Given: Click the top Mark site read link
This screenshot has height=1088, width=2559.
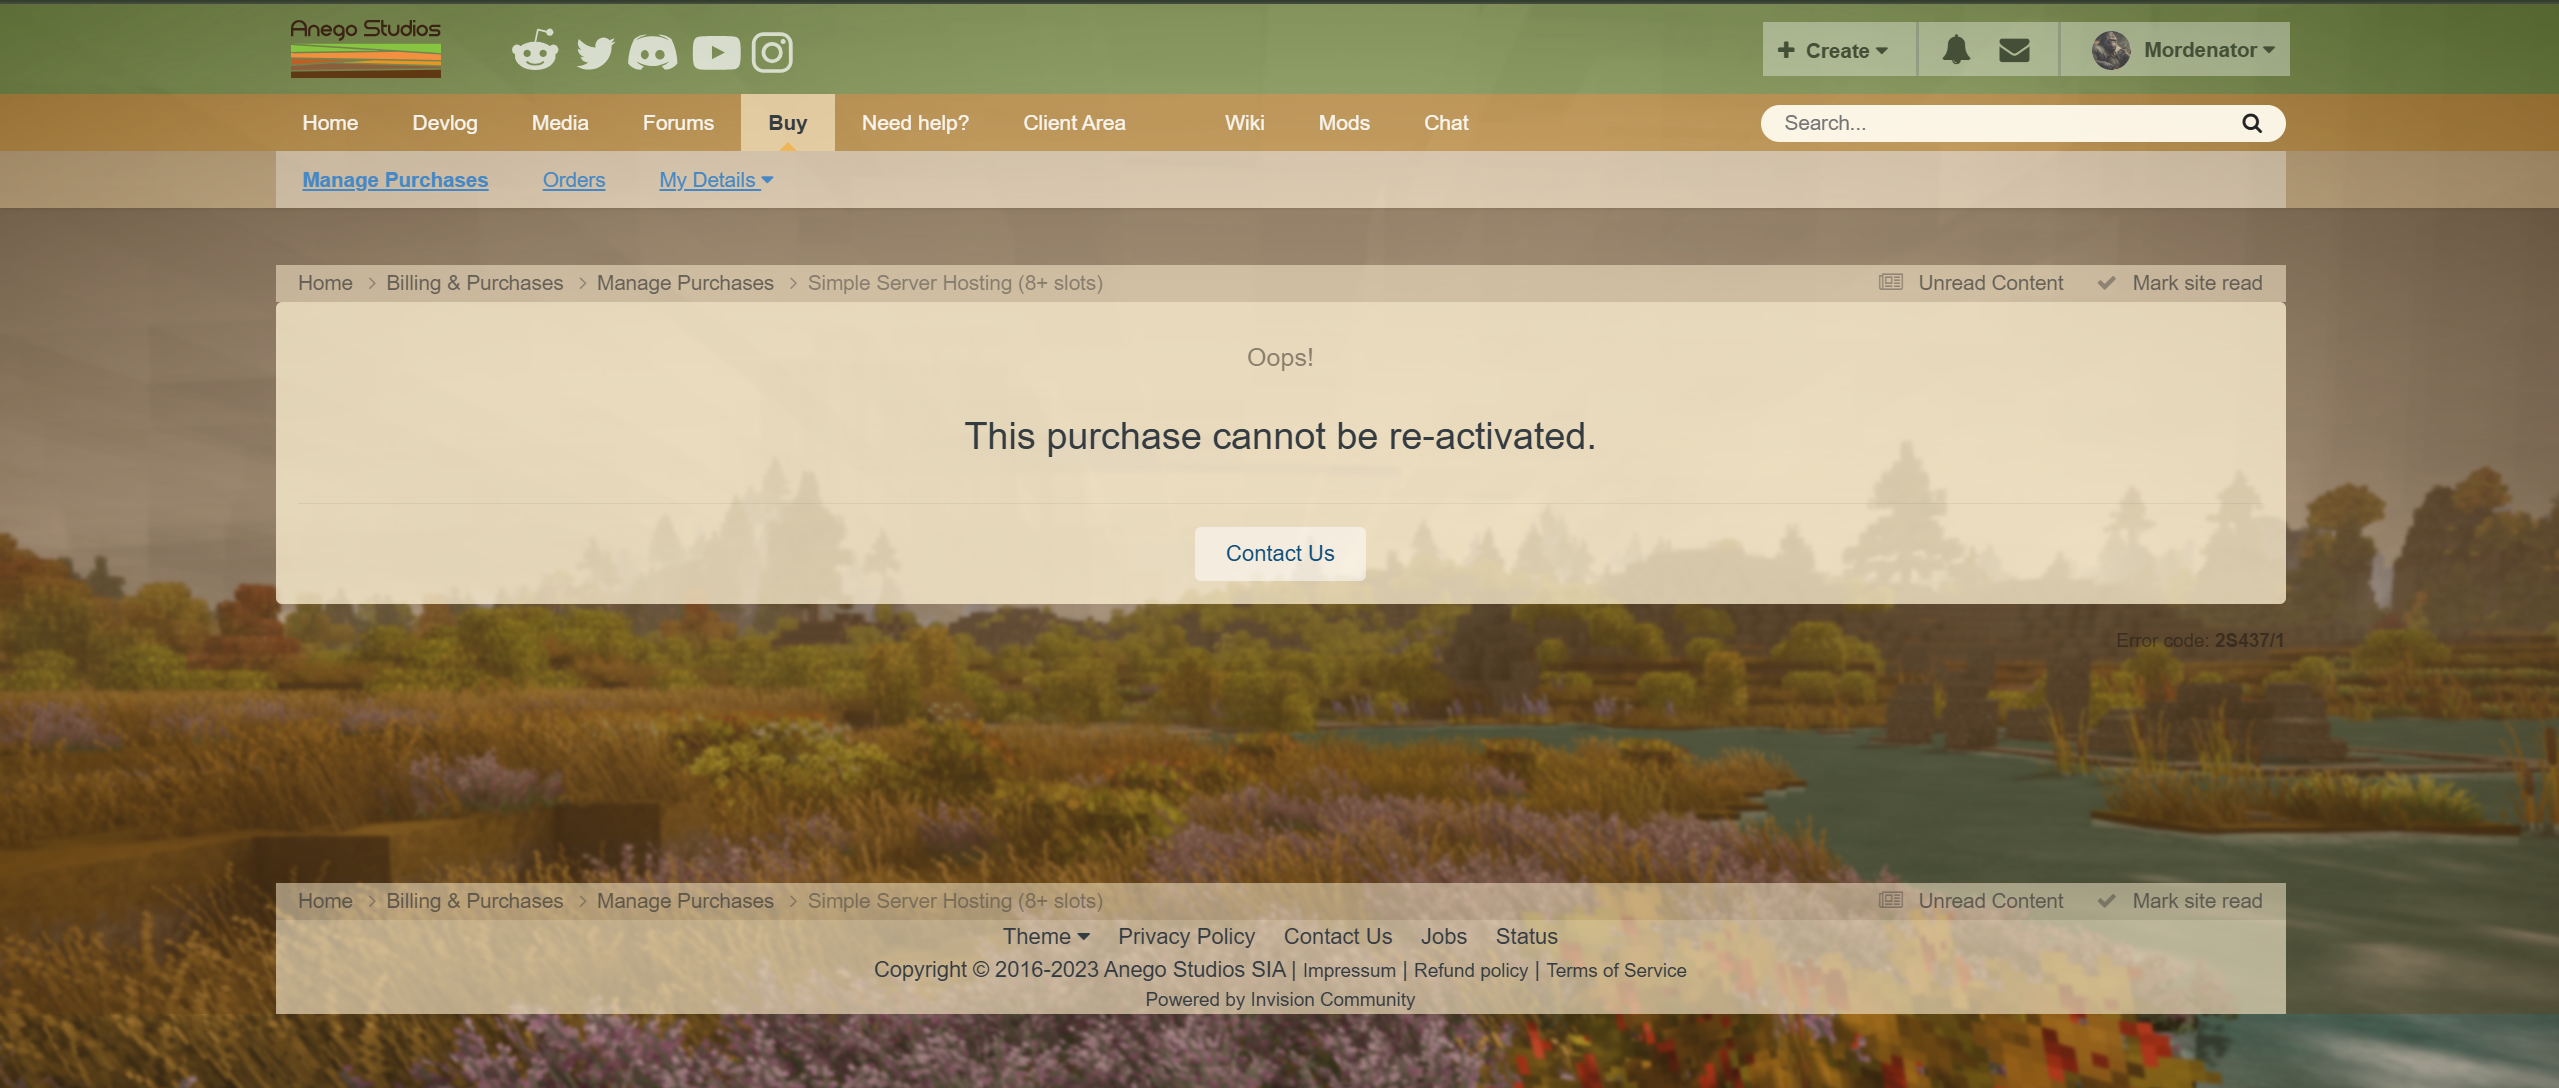Looking at the screenshot, I should [x=2196, y=283].
